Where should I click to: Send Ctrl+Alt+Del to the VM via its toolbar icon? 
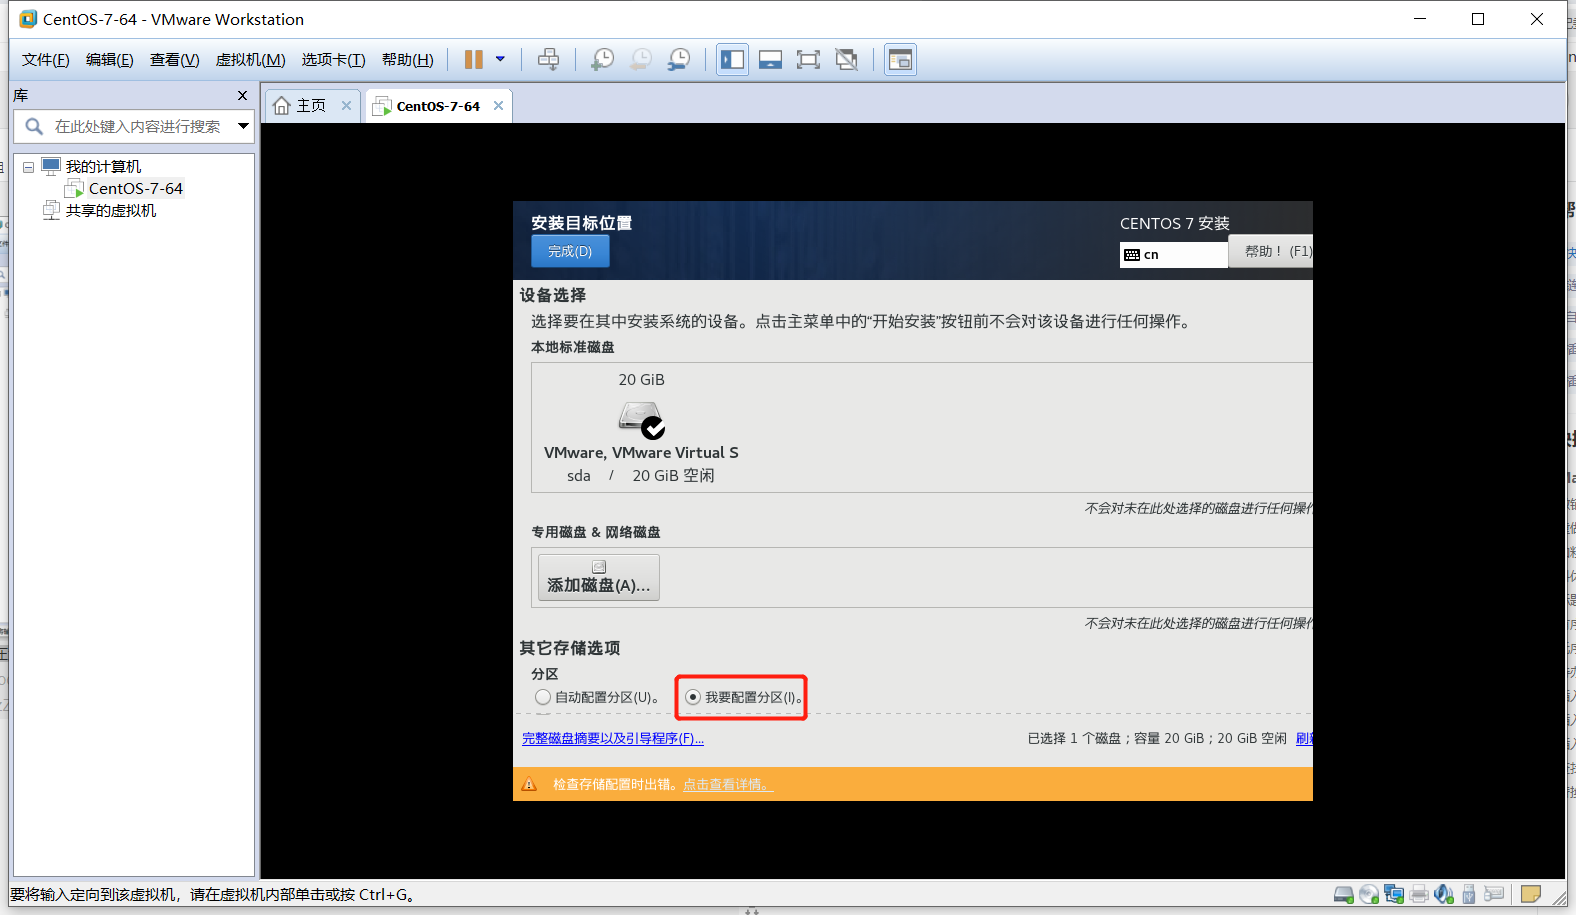point(548,60)
